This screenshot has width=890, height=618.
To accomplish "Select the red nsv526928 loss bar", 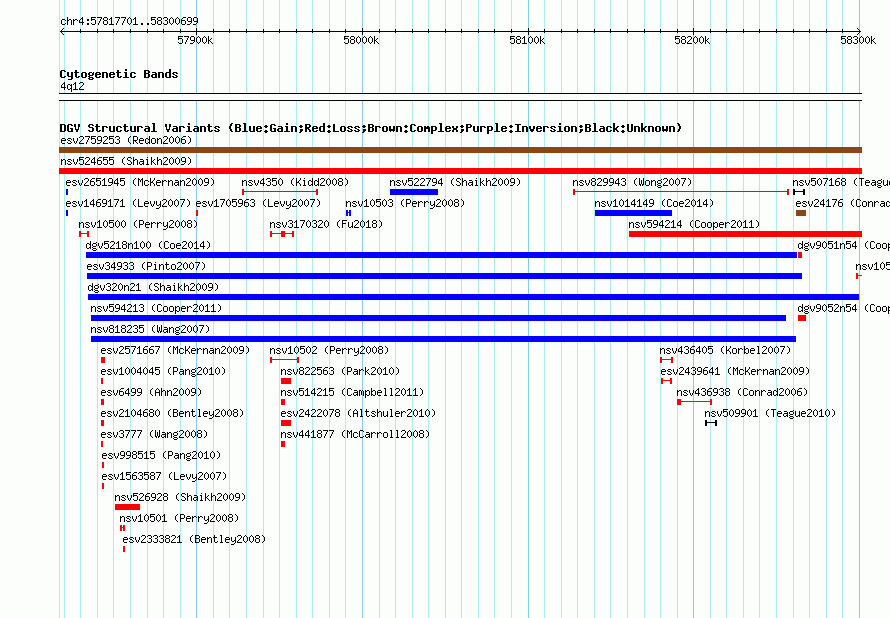I will (x=127, y=507).
